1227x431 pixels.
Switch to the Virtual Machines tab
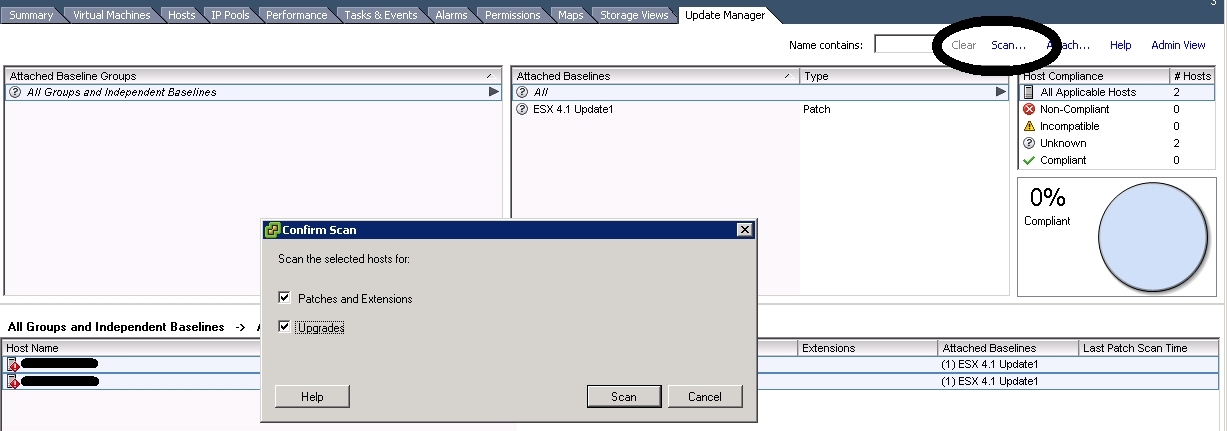click(x=111, y=15)
